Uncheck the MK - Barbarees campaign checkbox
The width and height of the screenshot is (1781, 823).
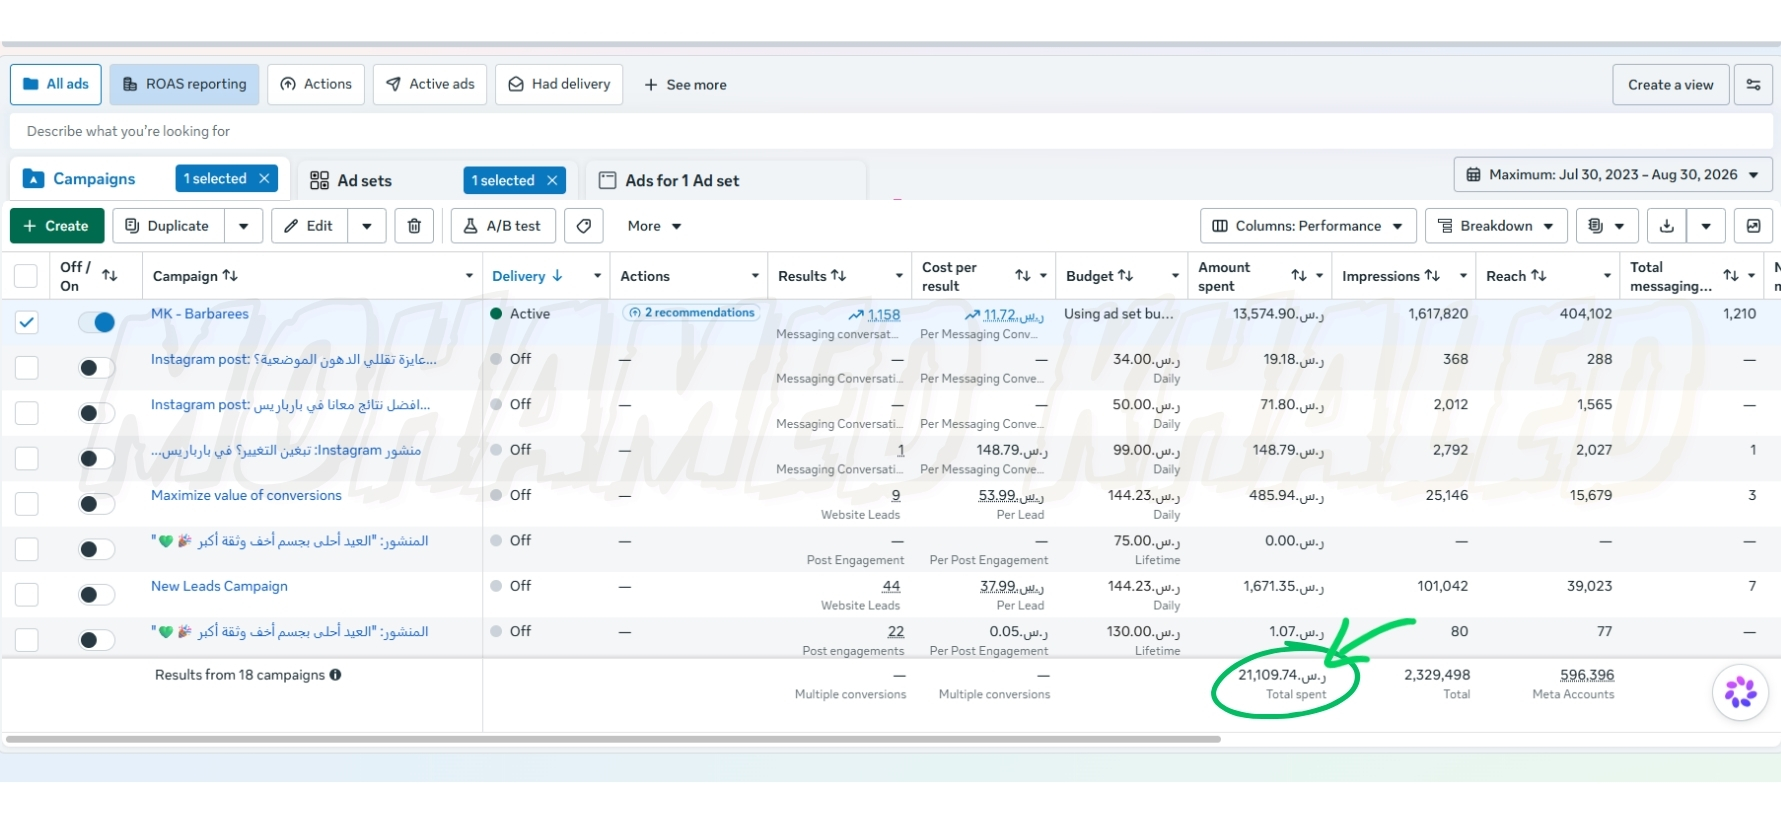(x=27, y=322)
